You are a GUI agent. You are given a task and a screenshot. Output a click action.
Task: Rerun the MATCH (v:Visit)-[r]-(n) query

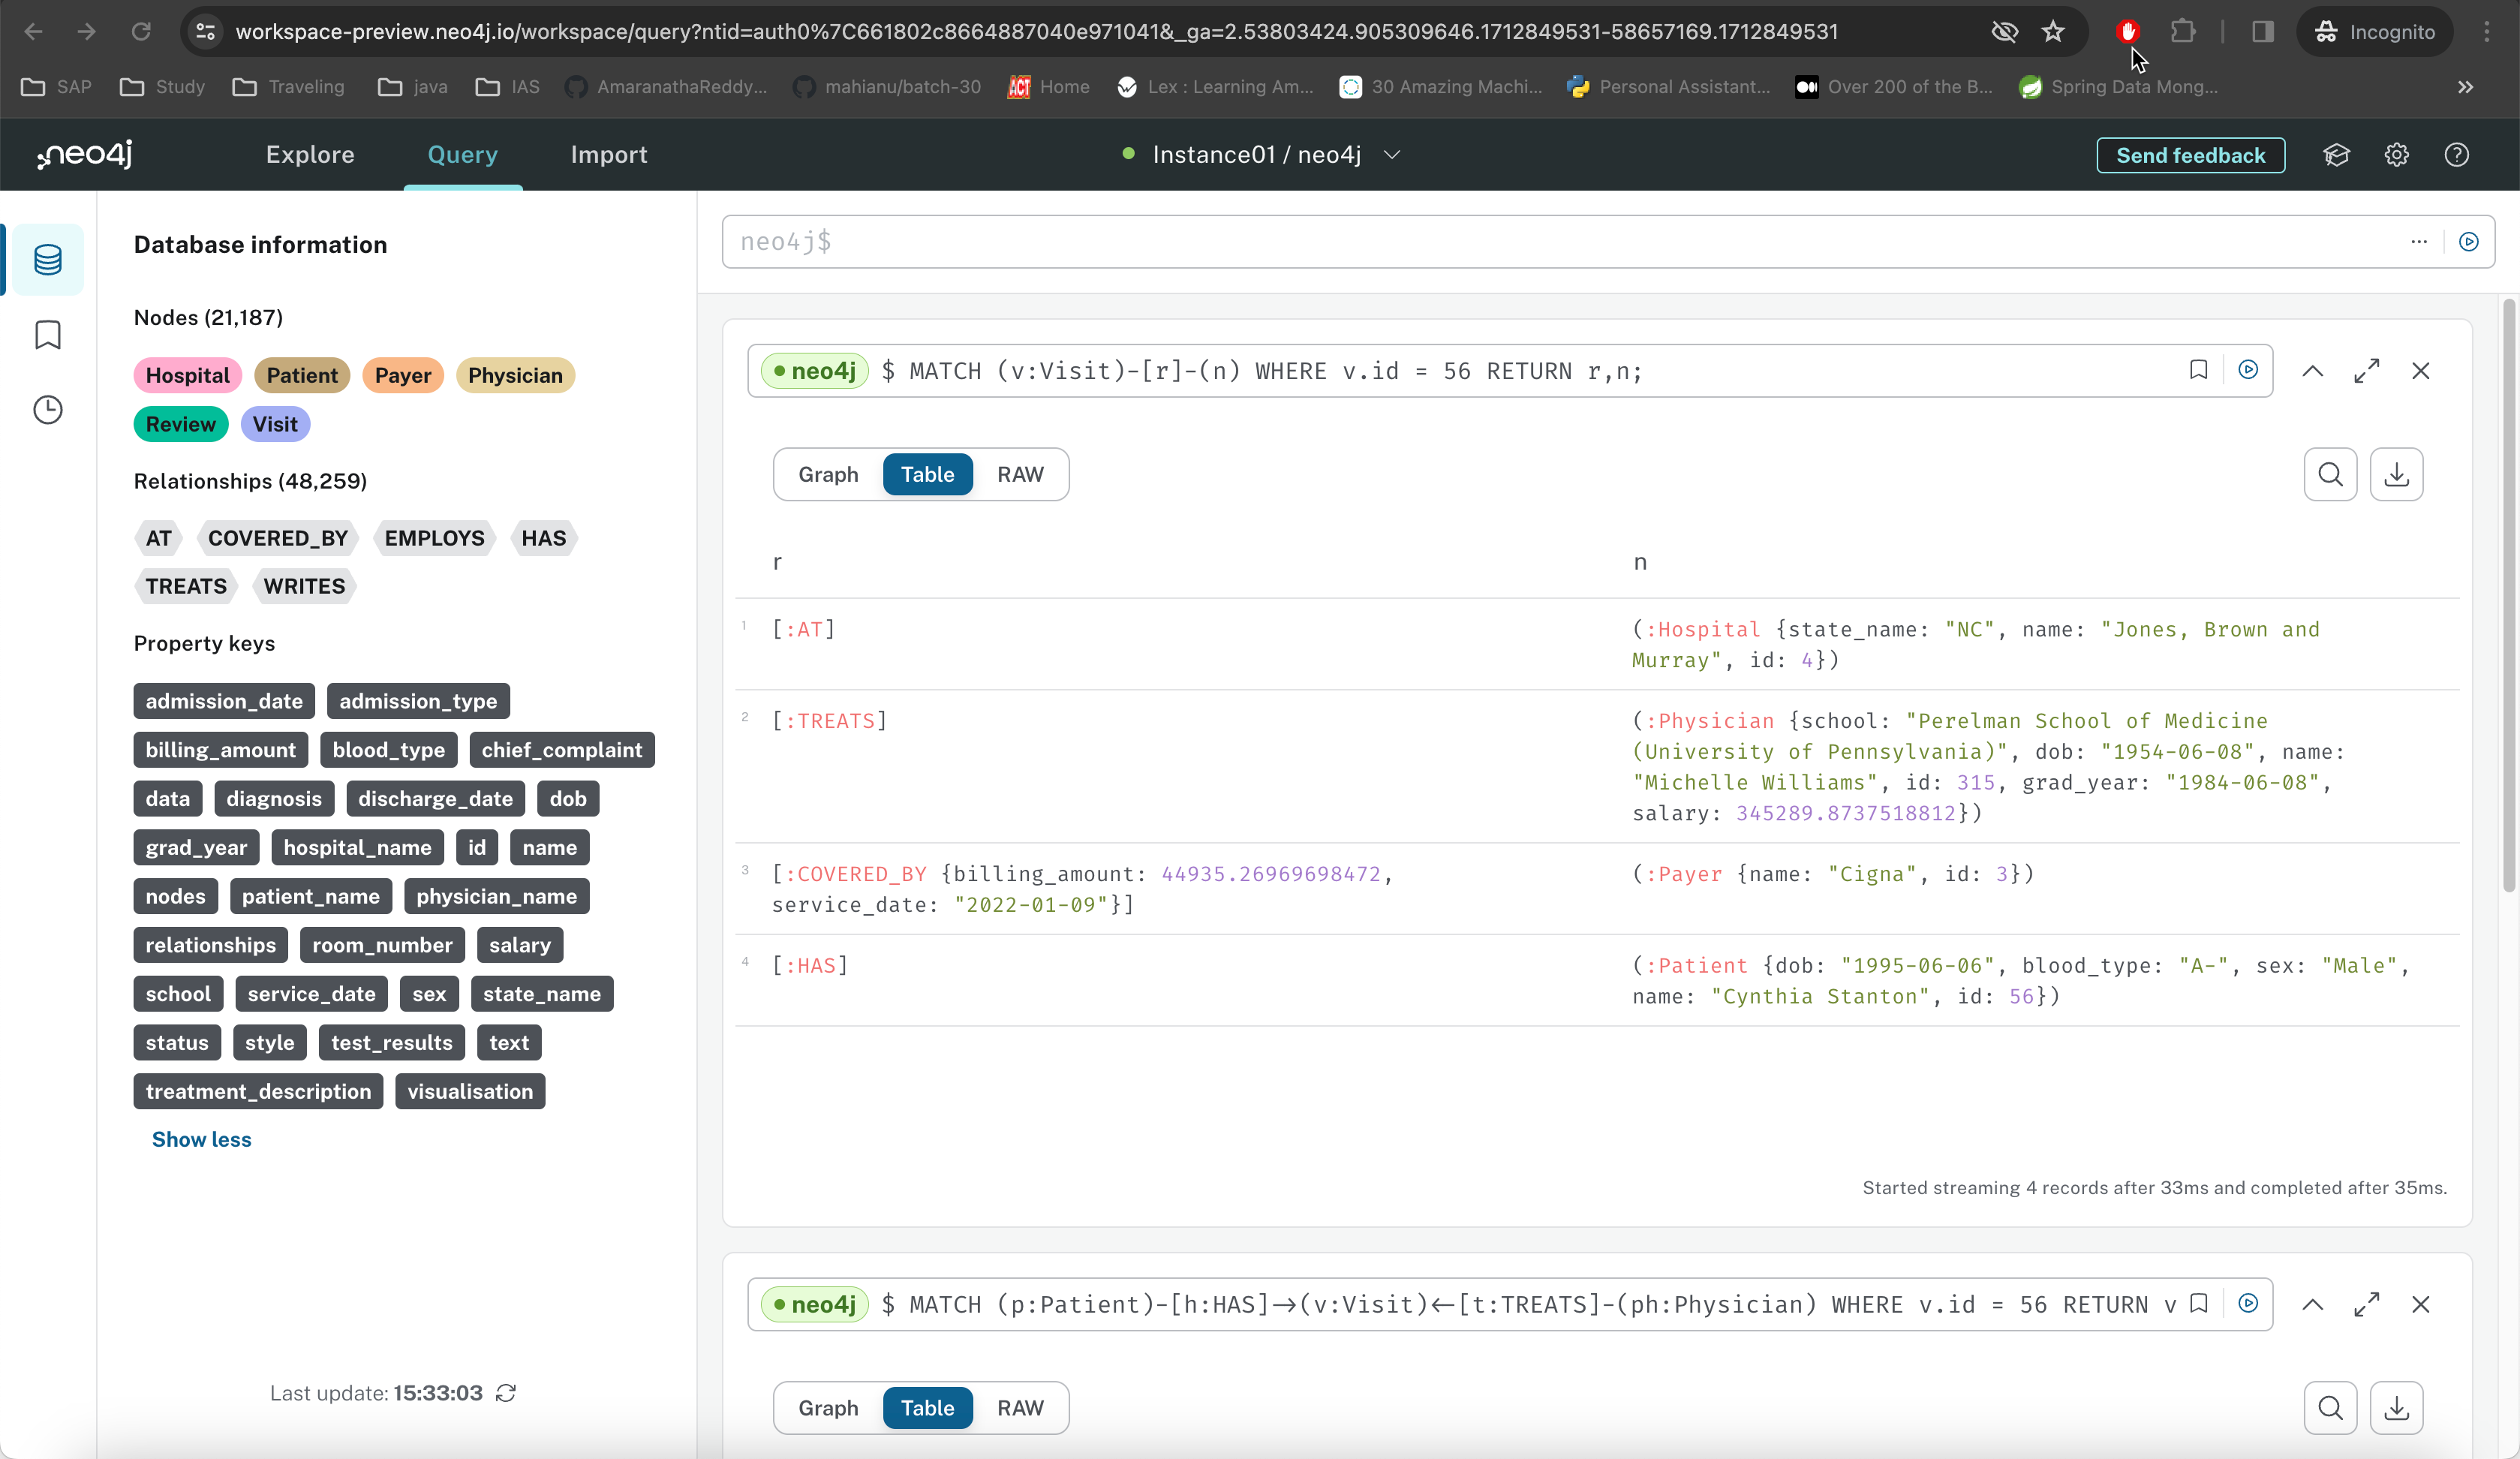click(2248, 371)
